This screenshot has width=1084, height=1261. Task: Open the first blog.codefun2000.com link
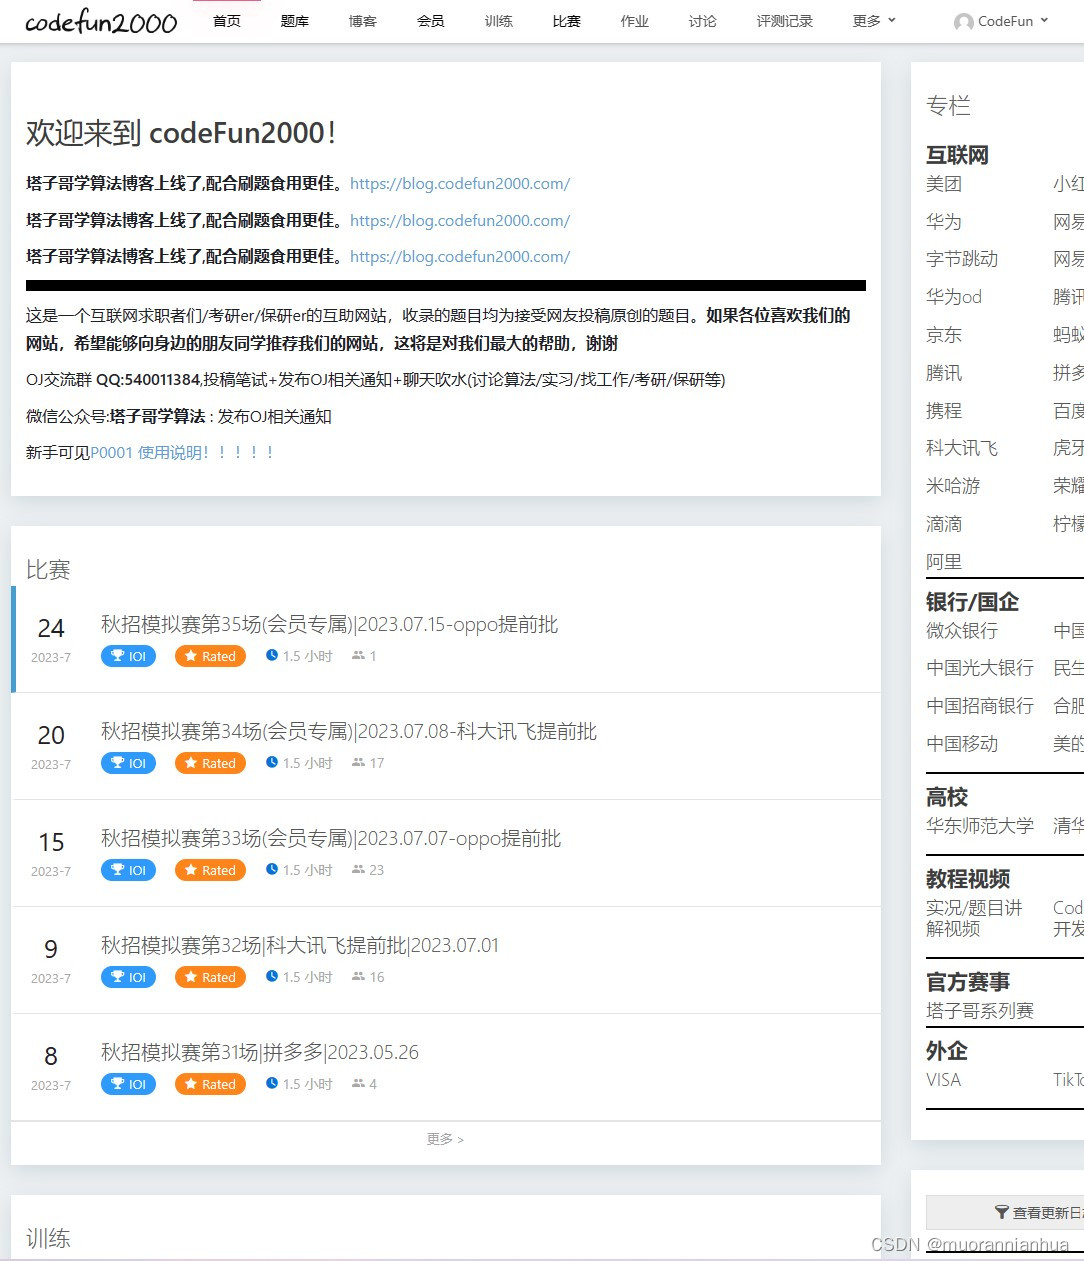click(460, 184)
